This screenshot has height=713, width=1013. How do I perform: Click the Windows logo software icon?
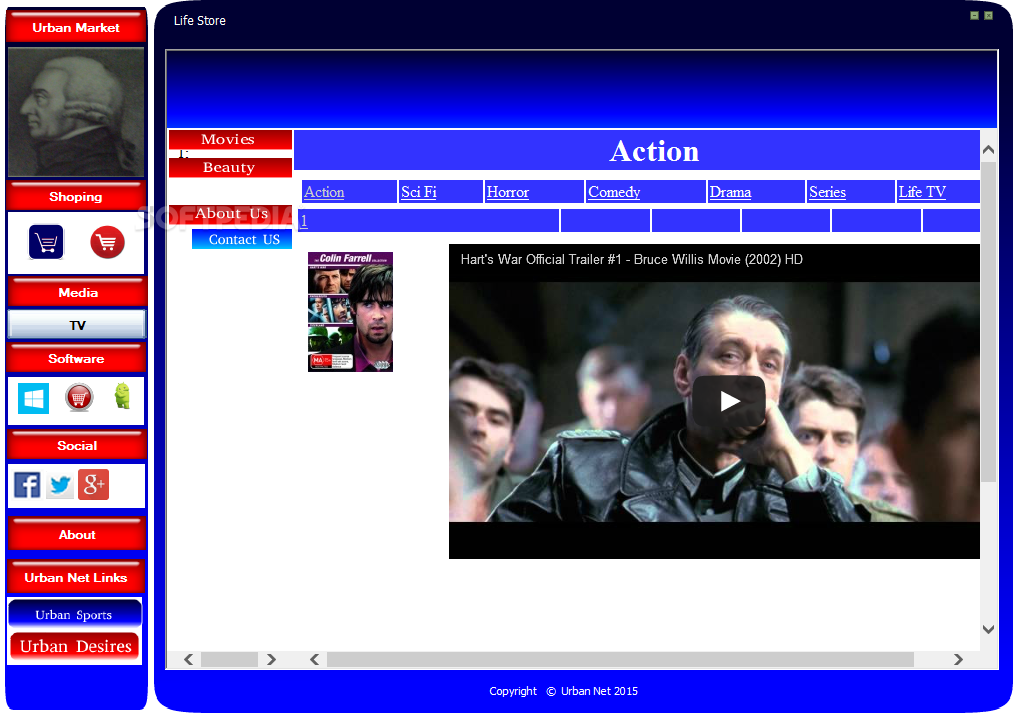coord(34,398)
